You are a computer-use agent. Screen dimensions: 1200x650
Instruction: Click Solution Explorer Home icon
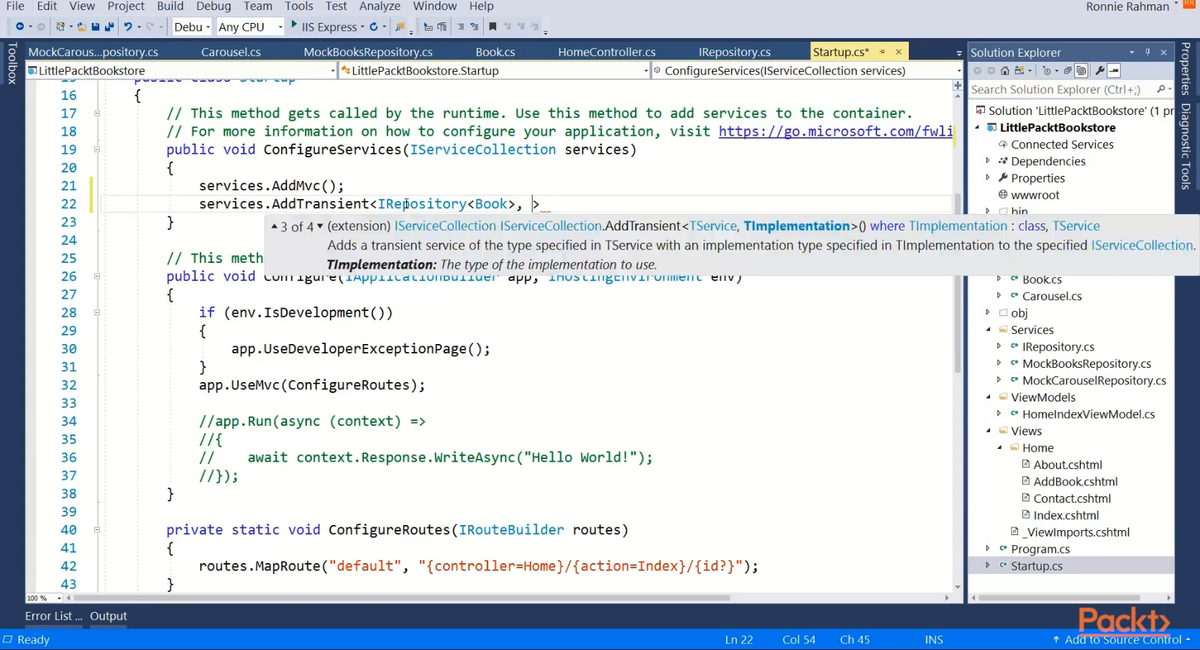[x=1005, y=71]
